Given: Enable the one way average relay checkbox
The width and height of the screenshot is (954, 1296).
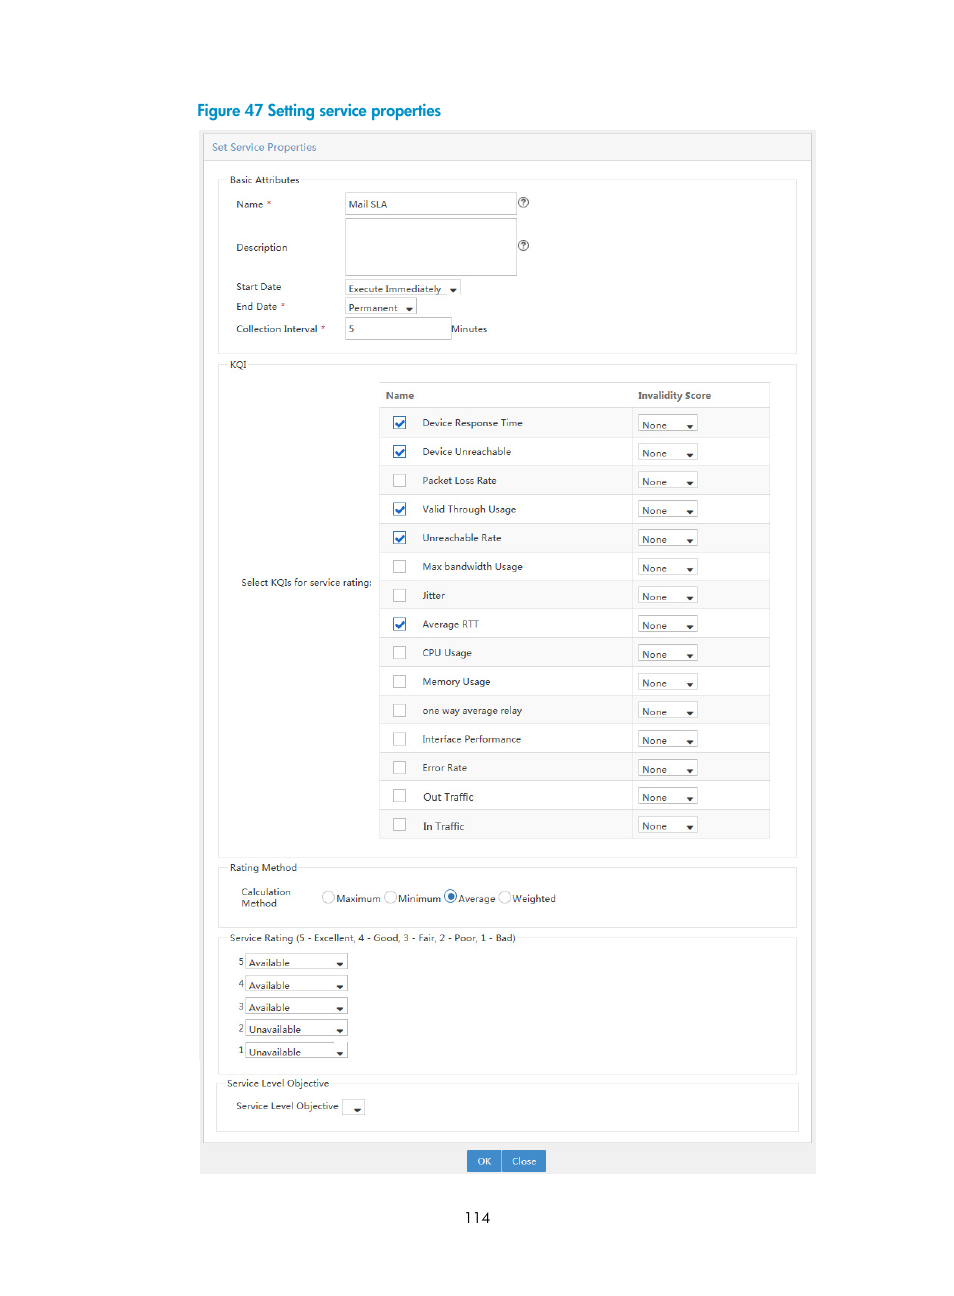Looking at the screenshot, I should pyautogui.click(x=400, y=711).
